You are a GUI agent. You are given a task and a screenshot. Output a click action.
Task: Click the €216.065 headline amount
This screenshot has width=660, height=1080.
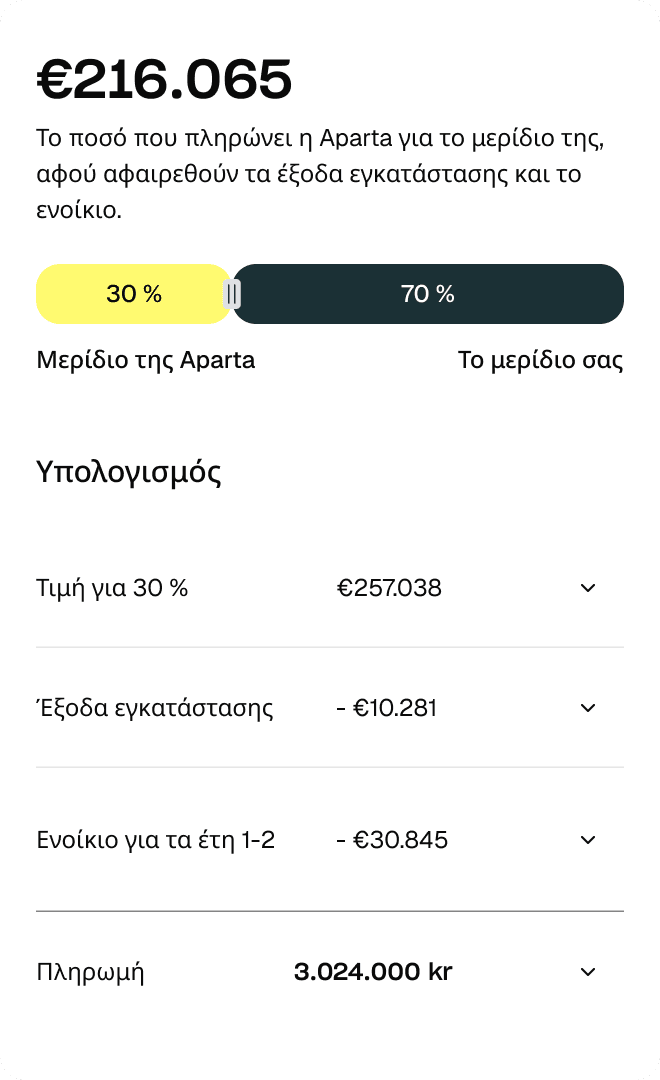point(164,80)
